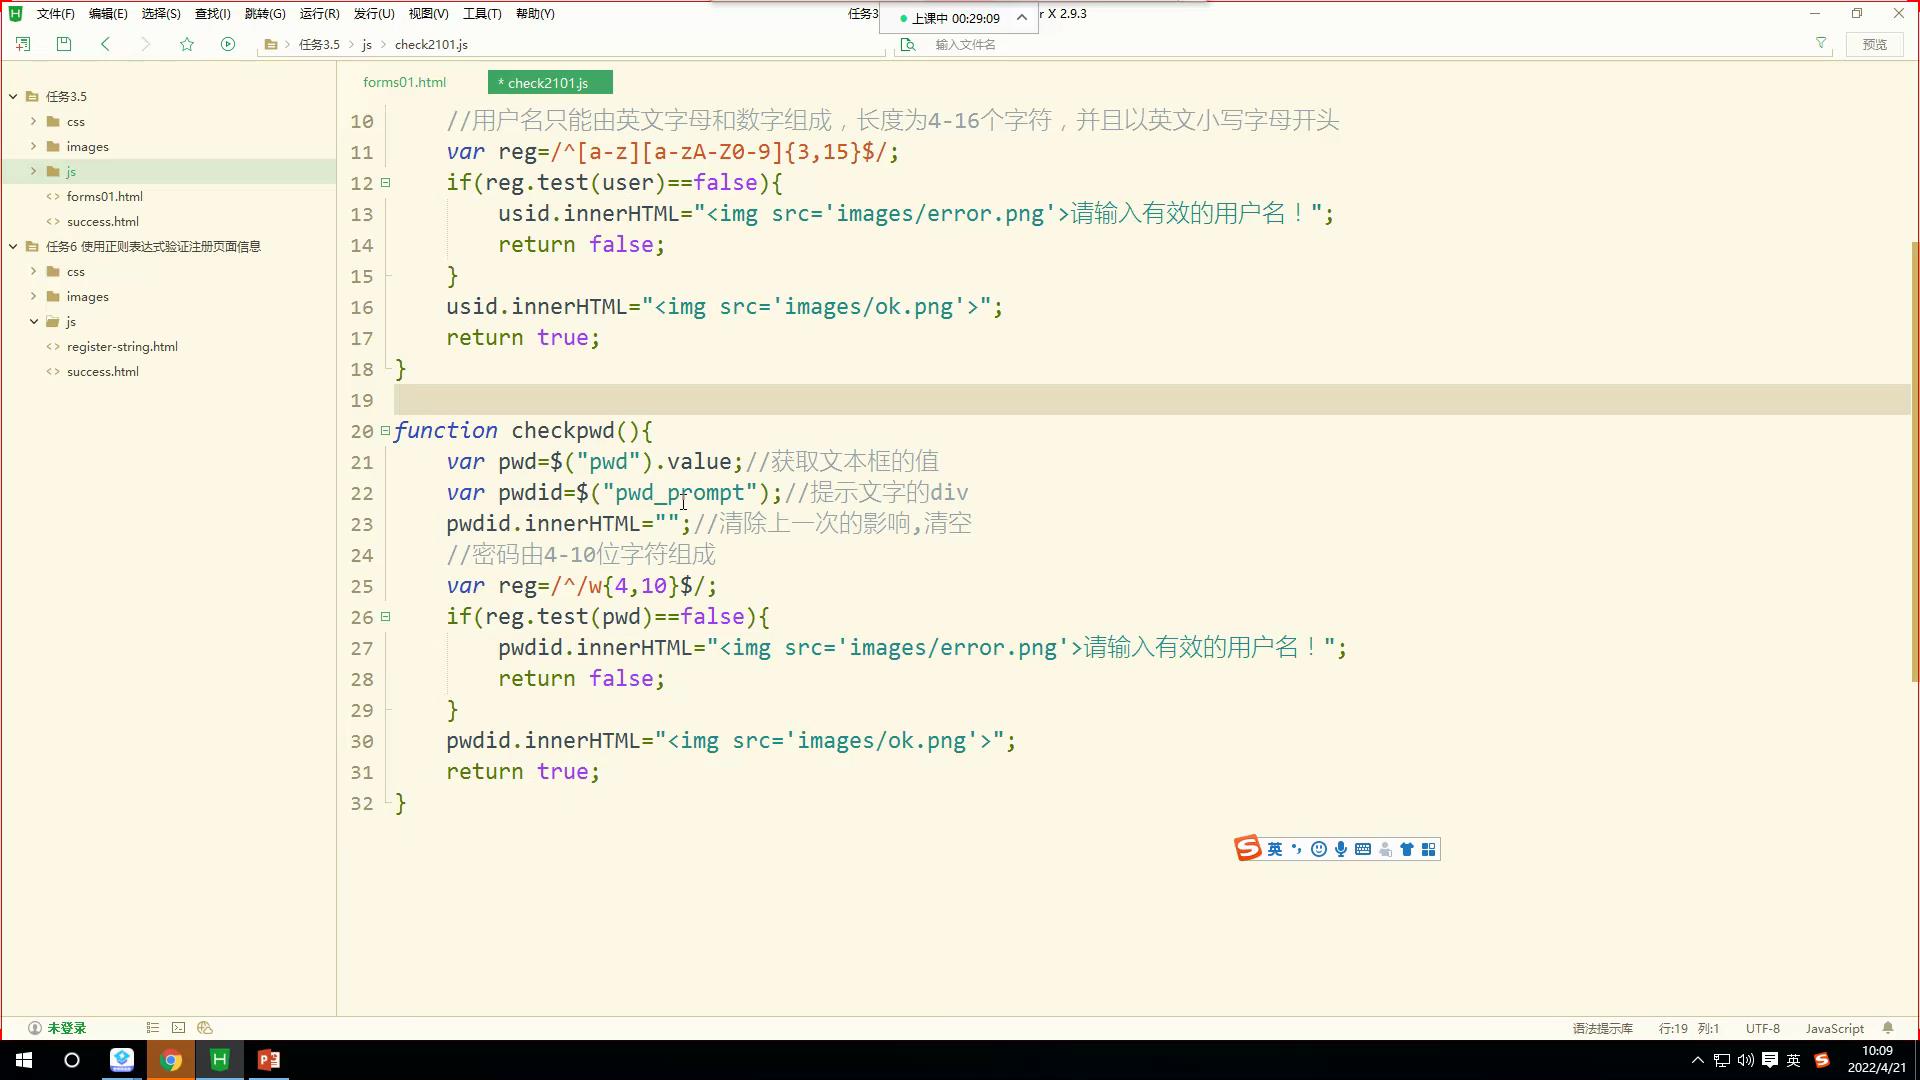Expand the css folder under 任务3.5

tap(33, 121)
